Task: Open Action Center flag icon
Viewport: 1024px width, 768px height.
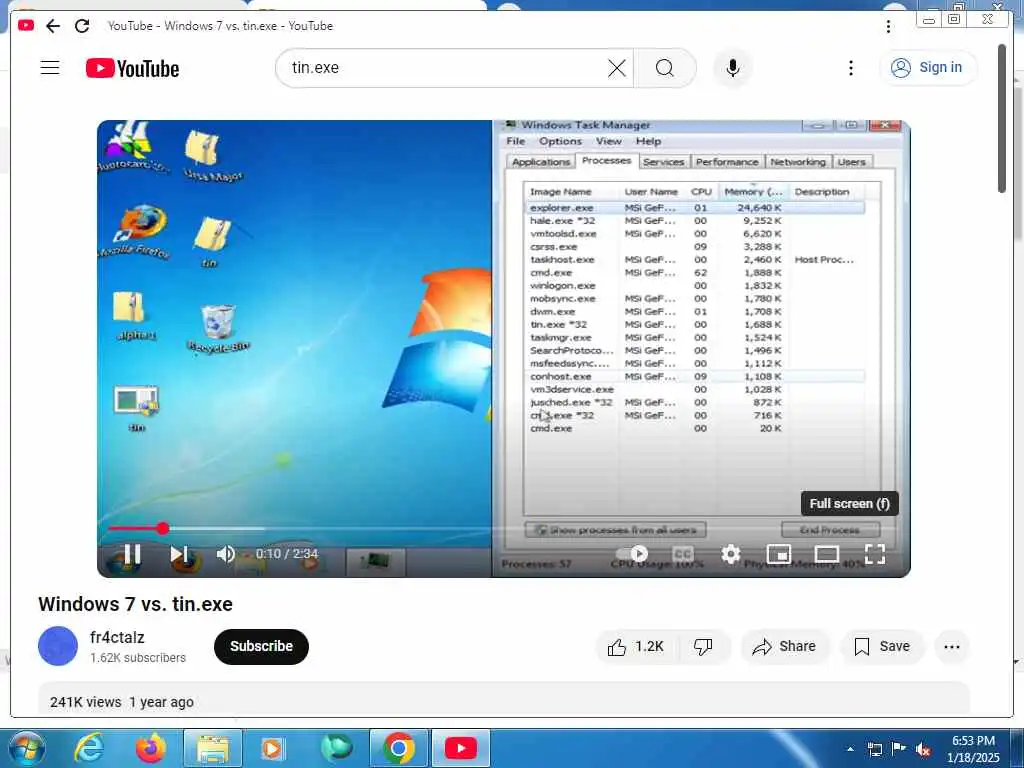Action: pyautogui.click(x=898, y=749)
